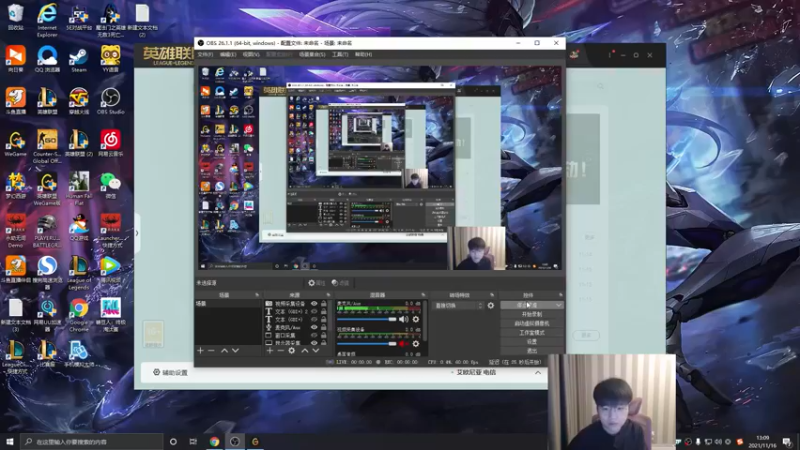This screenshot has height=450, width=800.
Task: Open the Counter-Strike Global Offensive shortcut
Action: [47, 146]
